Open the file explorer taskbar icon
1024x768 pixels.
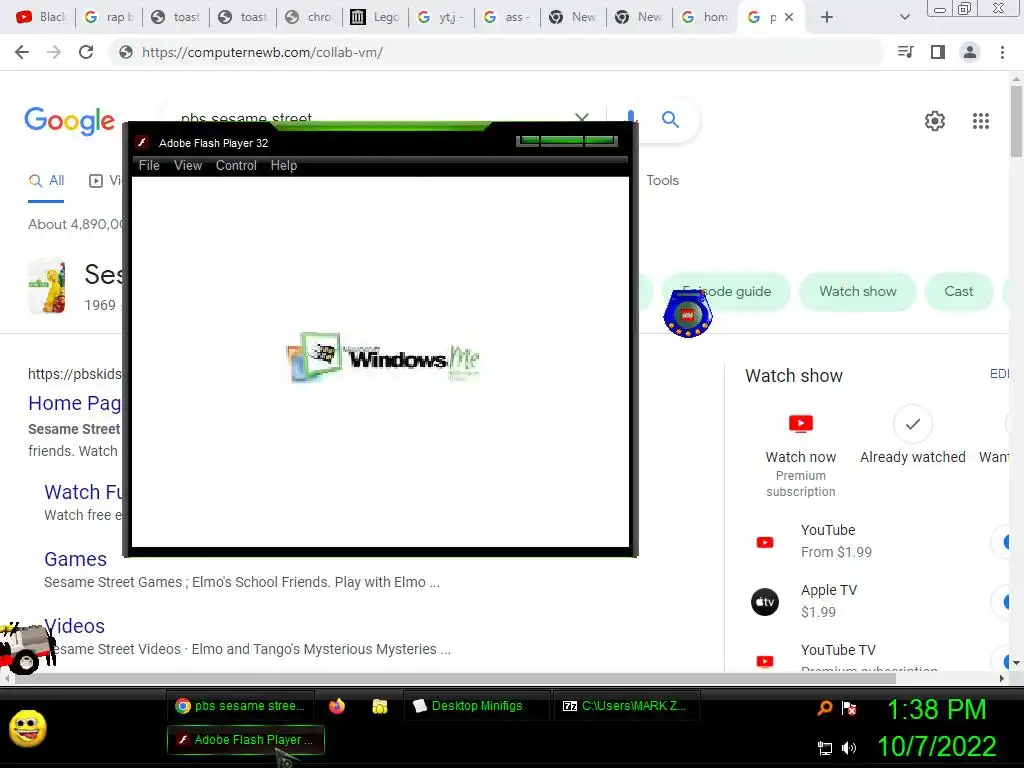click(x=379, y=706)
